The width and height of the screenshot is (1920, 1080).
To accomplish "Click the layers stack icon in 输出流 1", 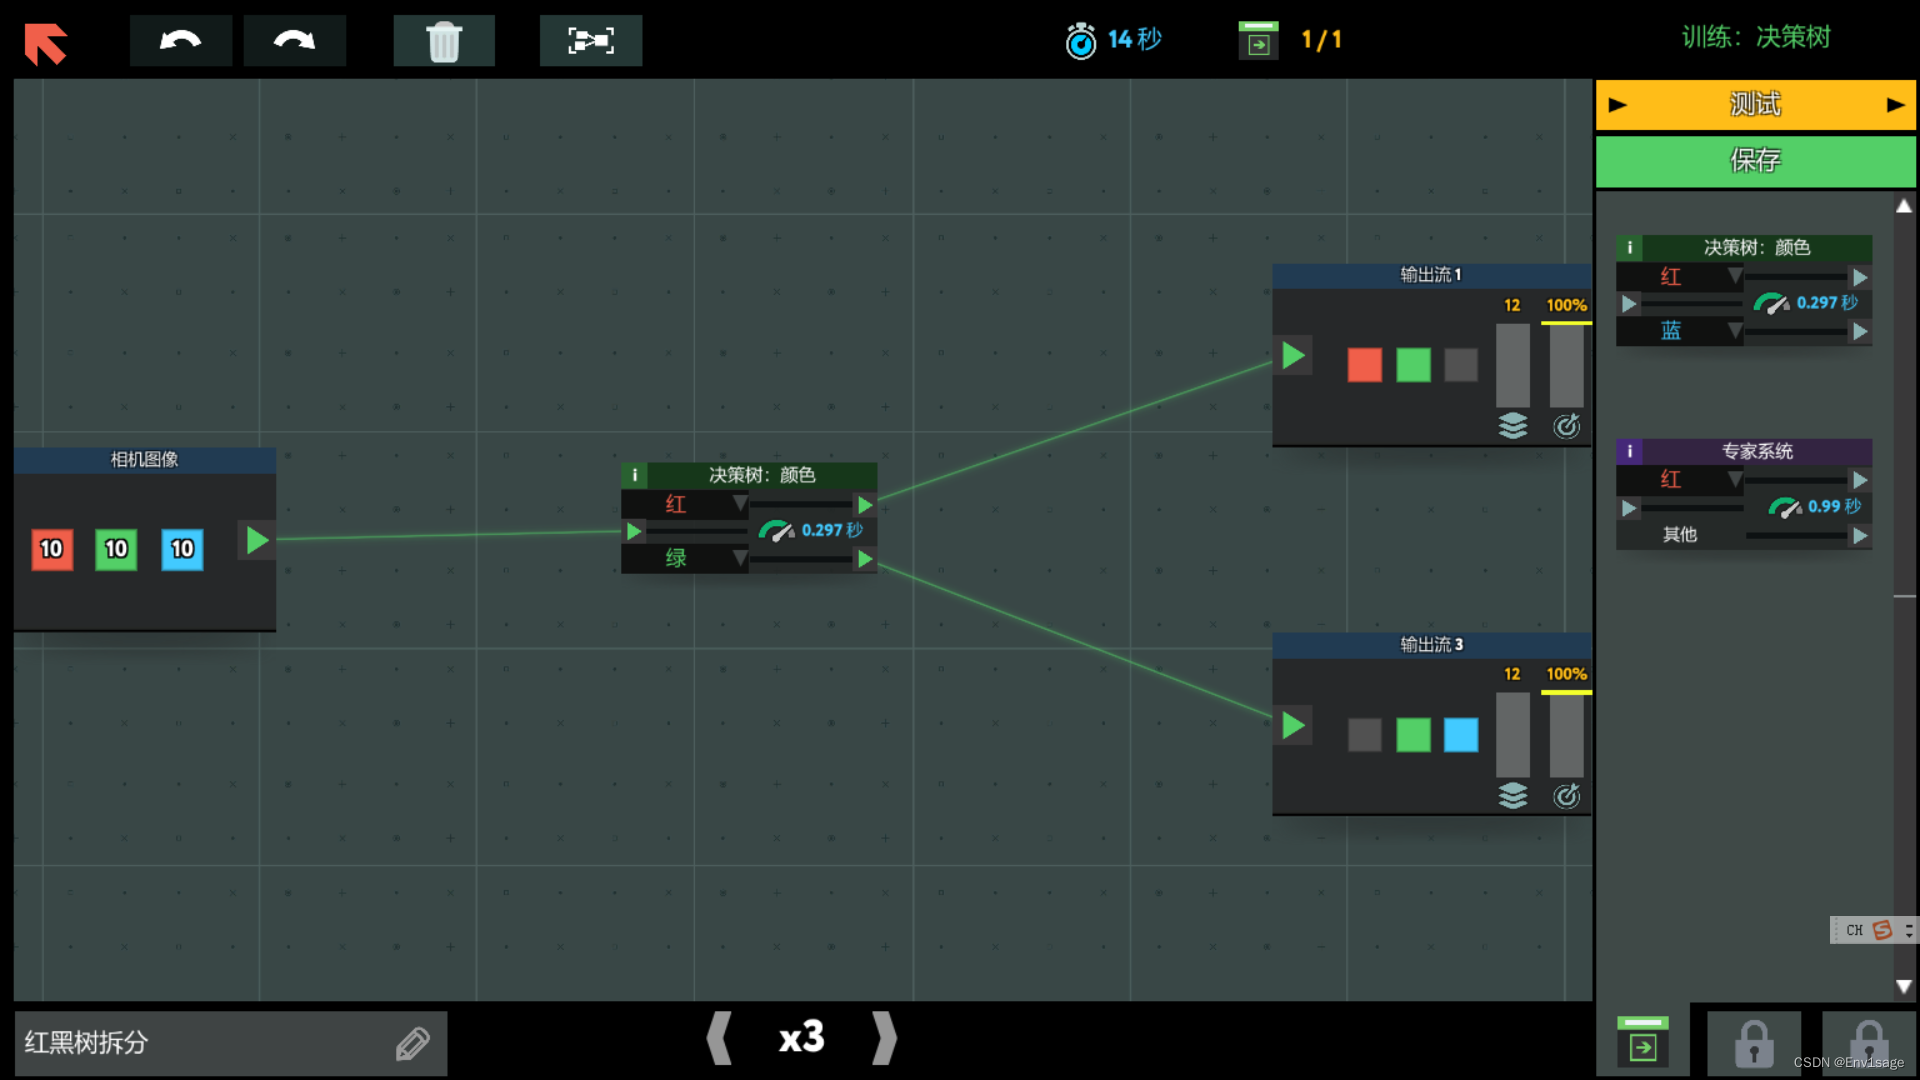I will 1513,426.
